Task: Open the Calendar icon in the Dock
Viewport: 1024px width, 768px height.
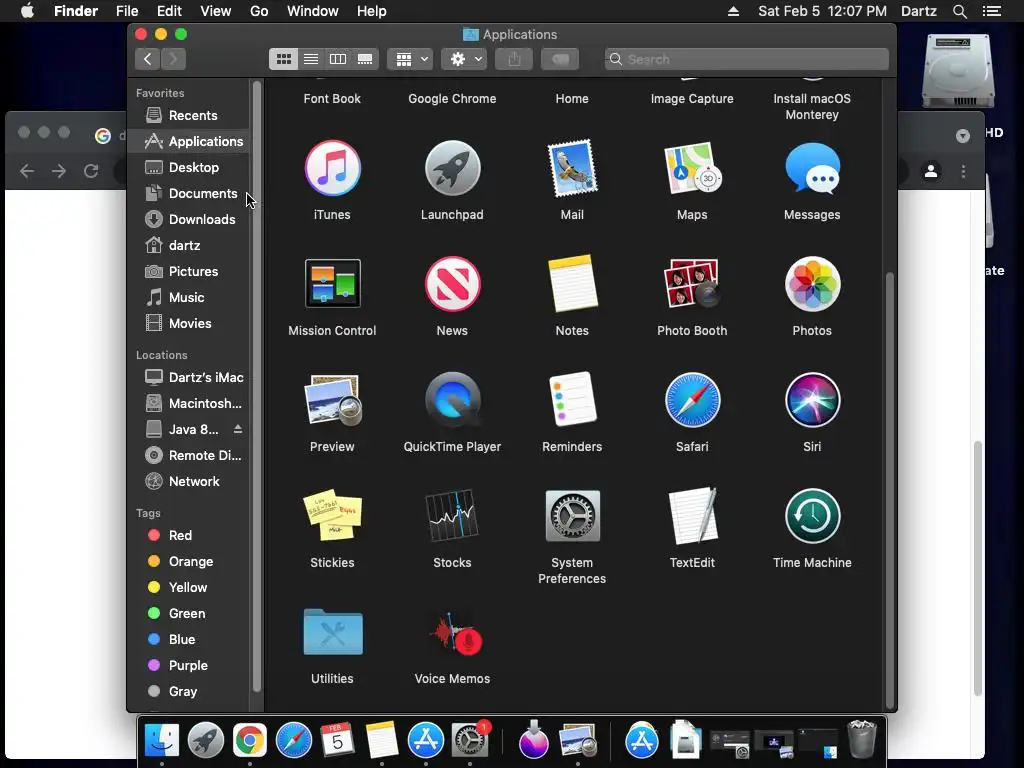Action: click(x=338, y=740)
